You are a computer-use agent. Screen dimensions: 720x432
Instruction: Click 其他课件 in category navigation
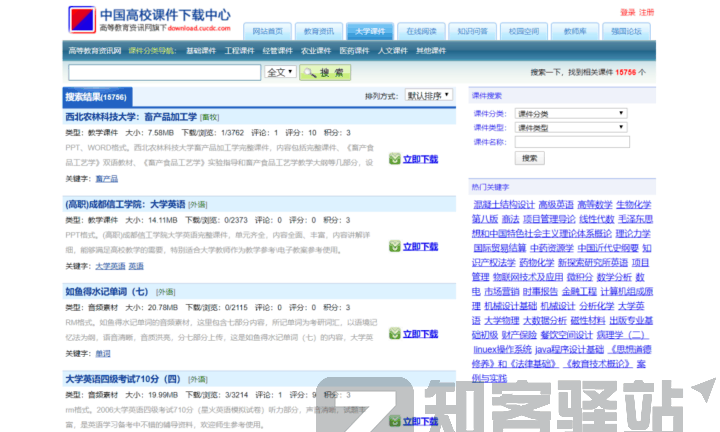coord(431,50)
